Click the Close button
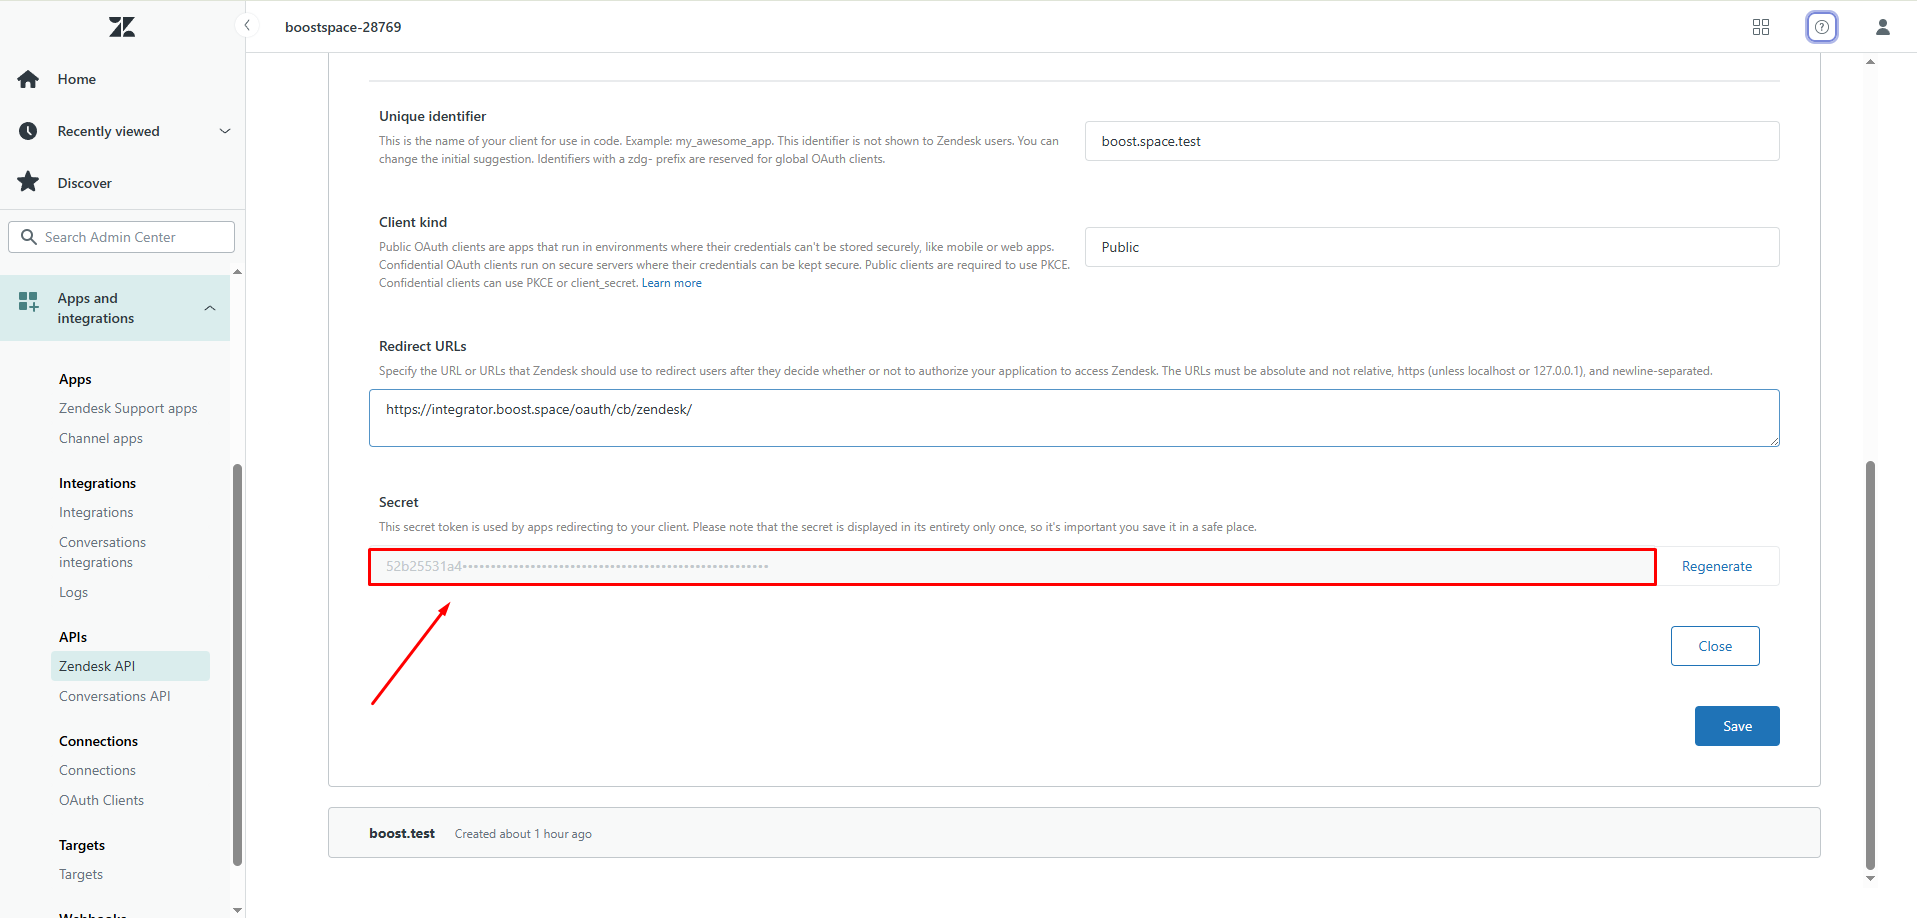Screen dimensions: 1917x918 [x=1715, y=646]
